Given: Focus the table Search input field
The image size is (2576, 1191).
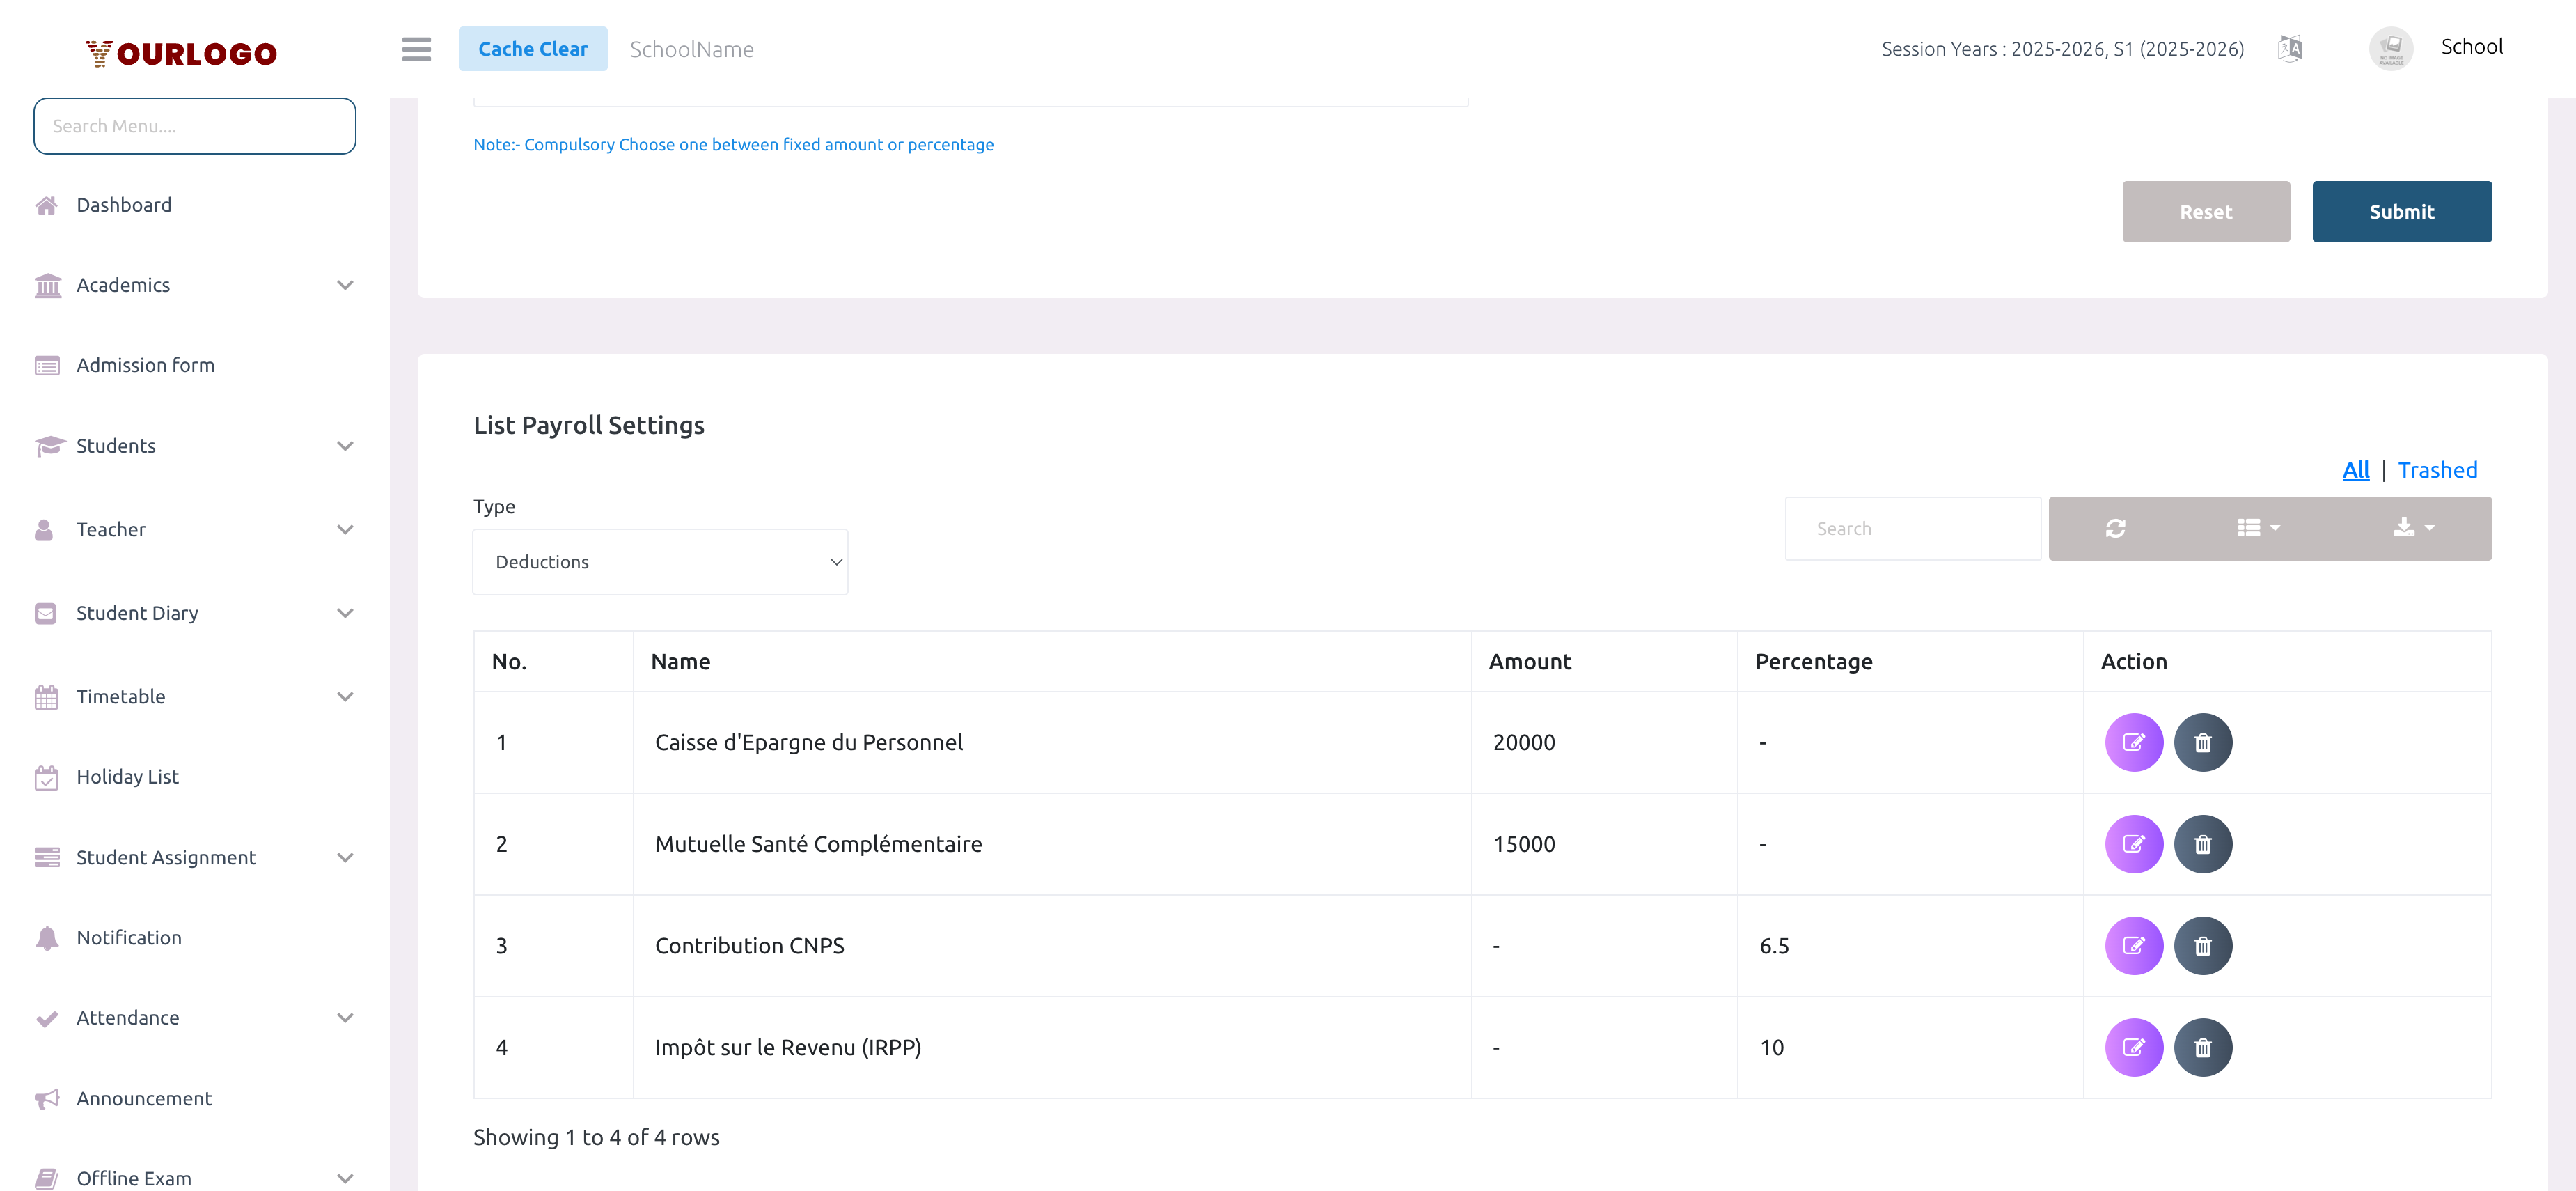Looking at the screenshot, I should coord(1912,528).
